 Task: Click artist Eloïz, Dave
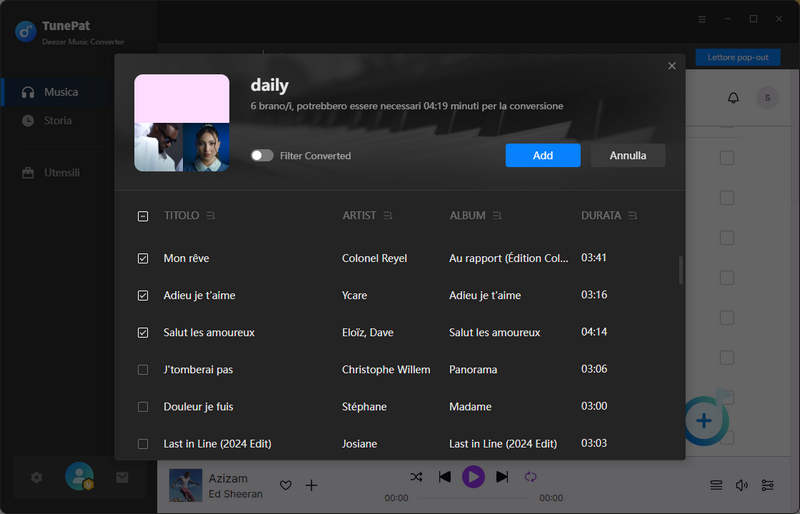pyautogui.click(x=367, y=333)
